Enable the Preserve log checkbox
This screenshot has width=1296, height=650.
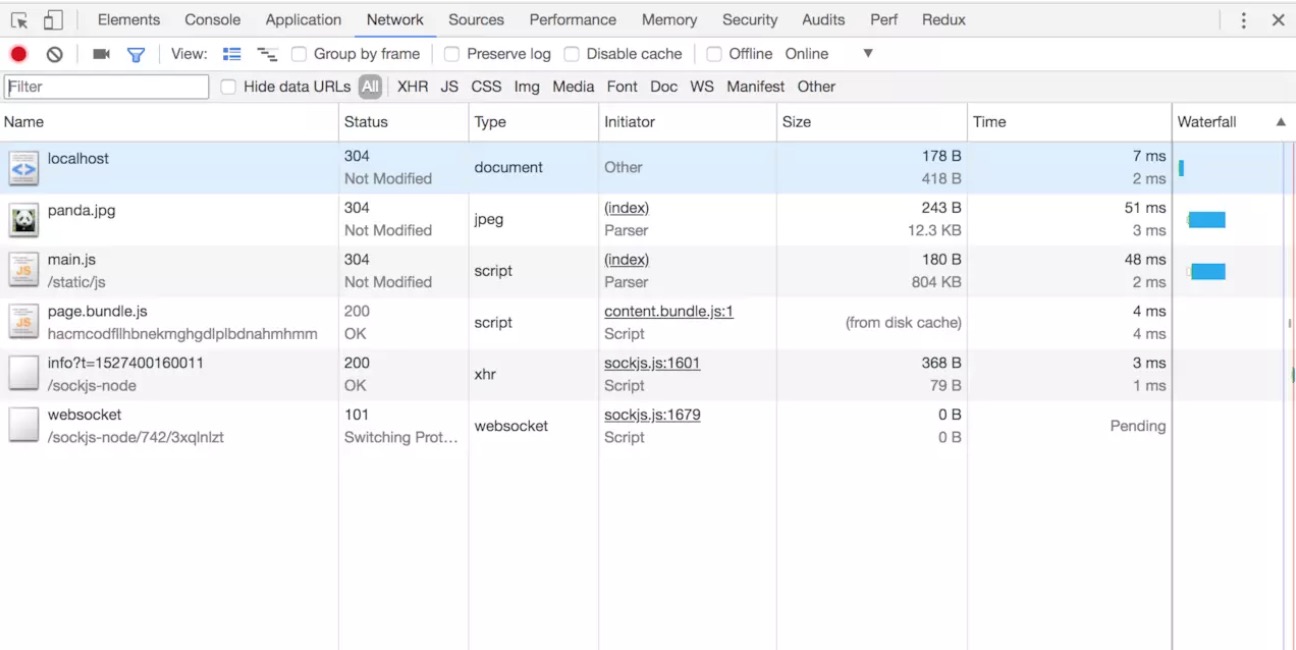(451, 54)
